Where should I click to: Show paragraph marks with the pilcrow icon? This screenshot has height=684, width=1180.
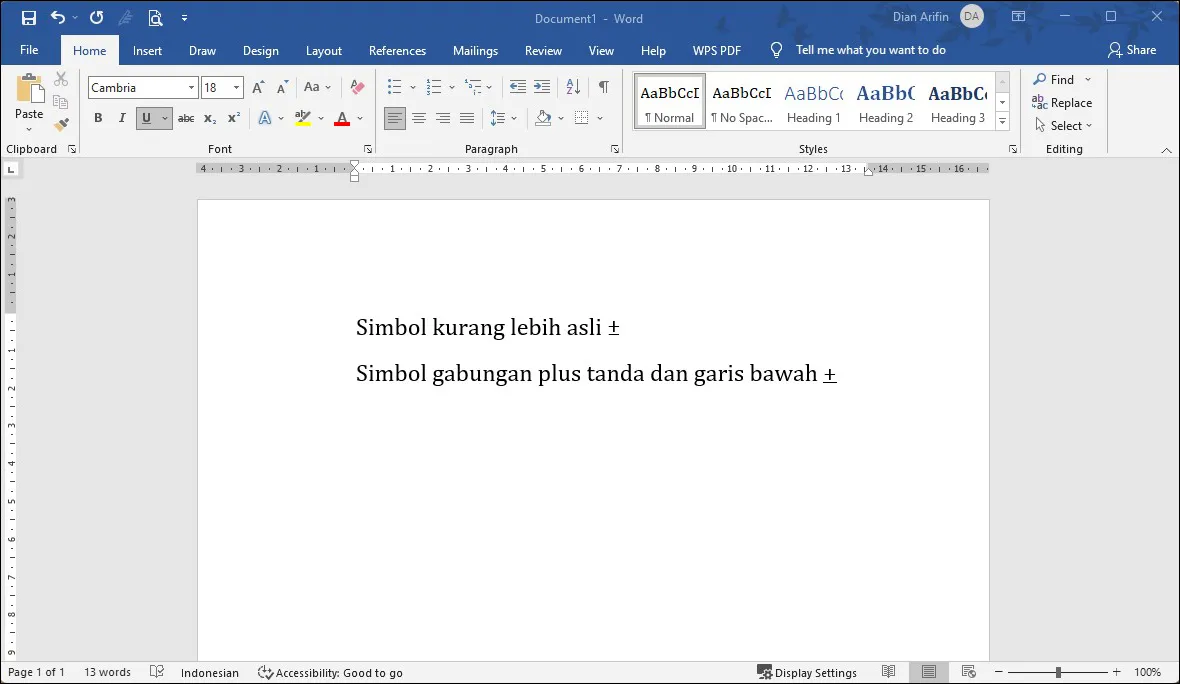coord(605,87)
